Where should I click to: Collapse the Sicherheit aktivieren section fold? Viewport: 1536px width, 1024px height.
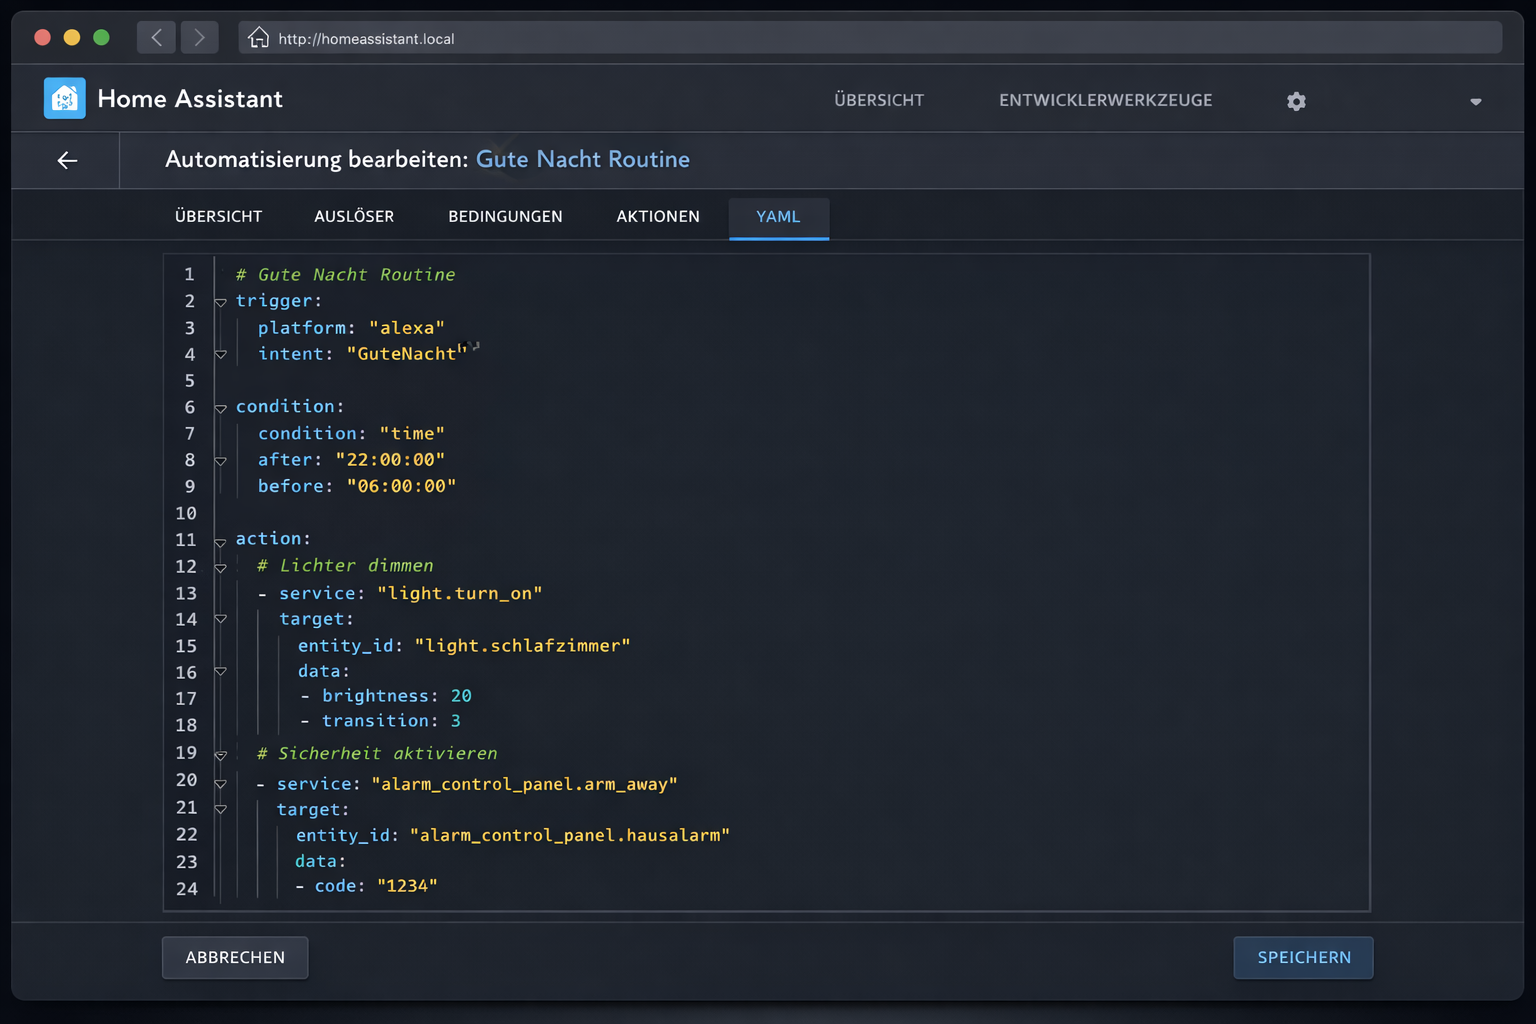tap(220, 756)
